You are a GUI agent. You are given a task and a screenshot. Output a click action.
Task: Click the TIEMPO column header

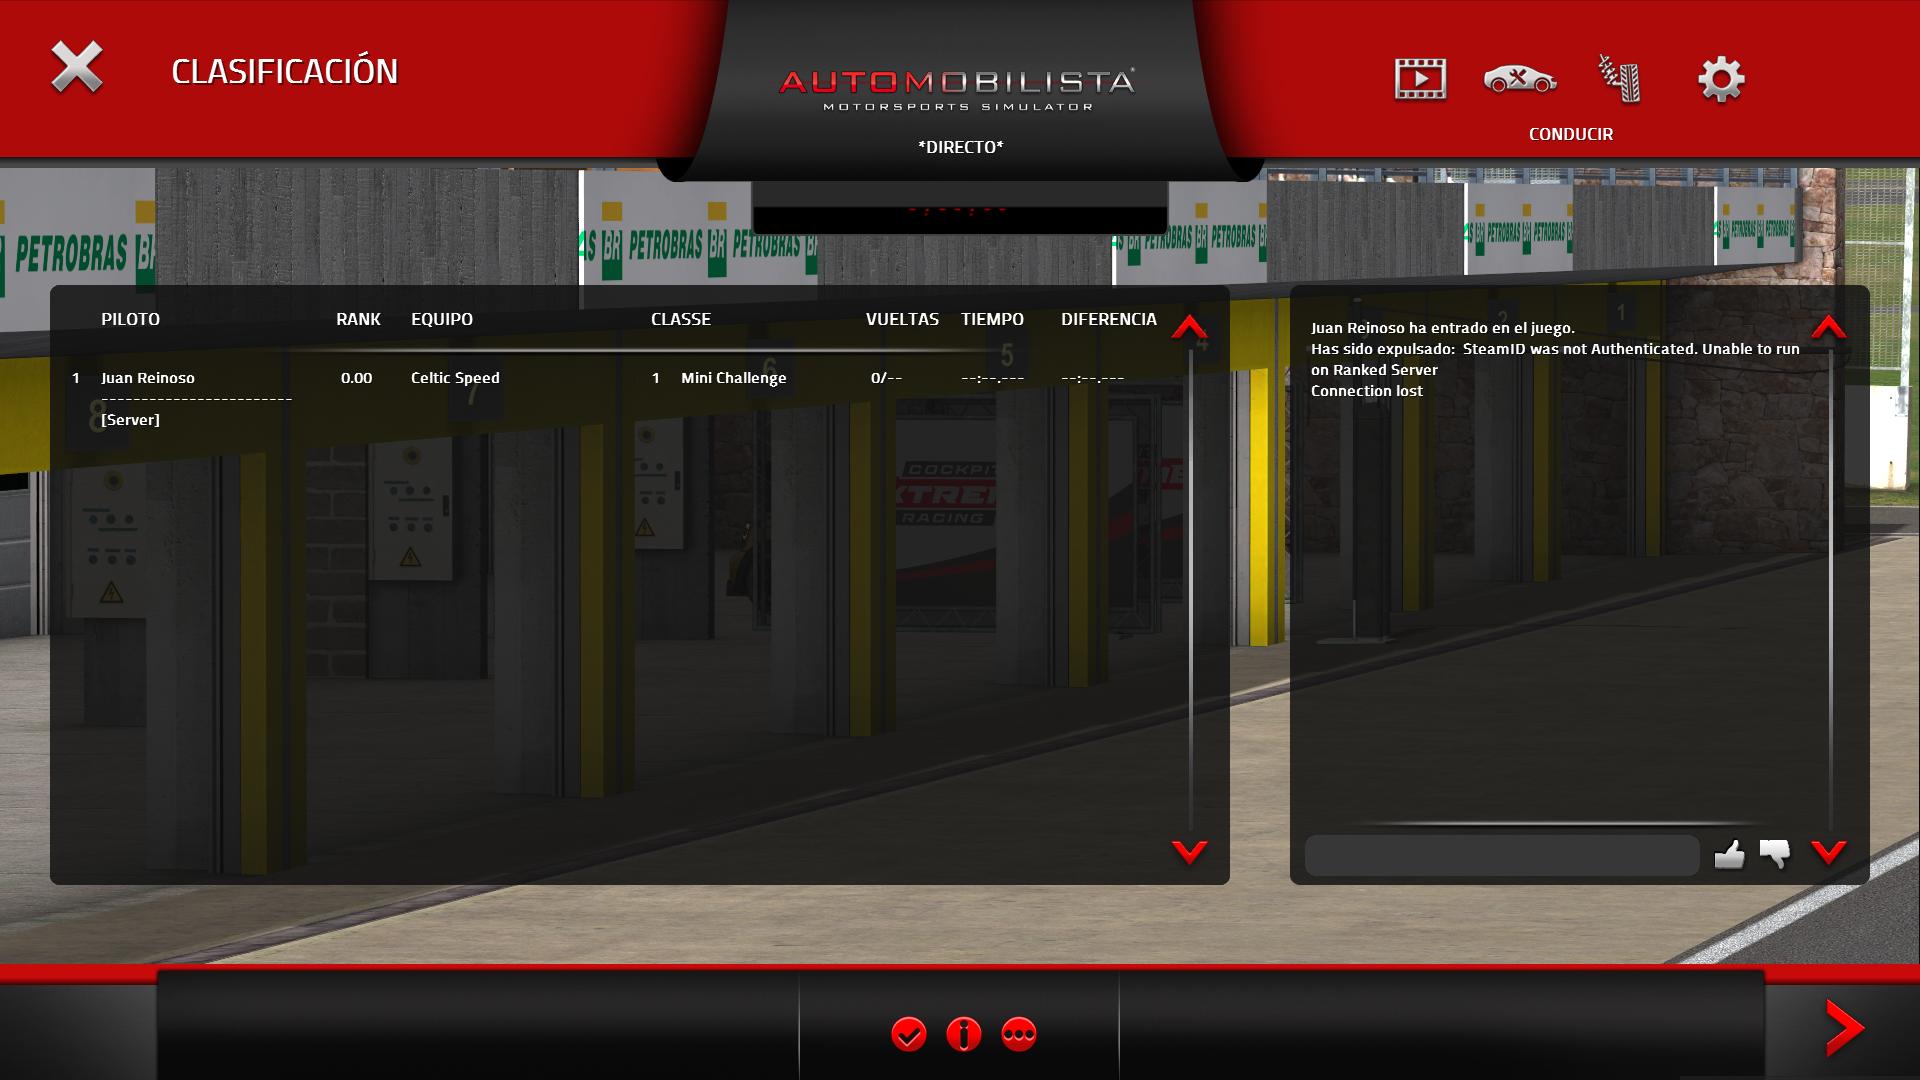(992, 319)
